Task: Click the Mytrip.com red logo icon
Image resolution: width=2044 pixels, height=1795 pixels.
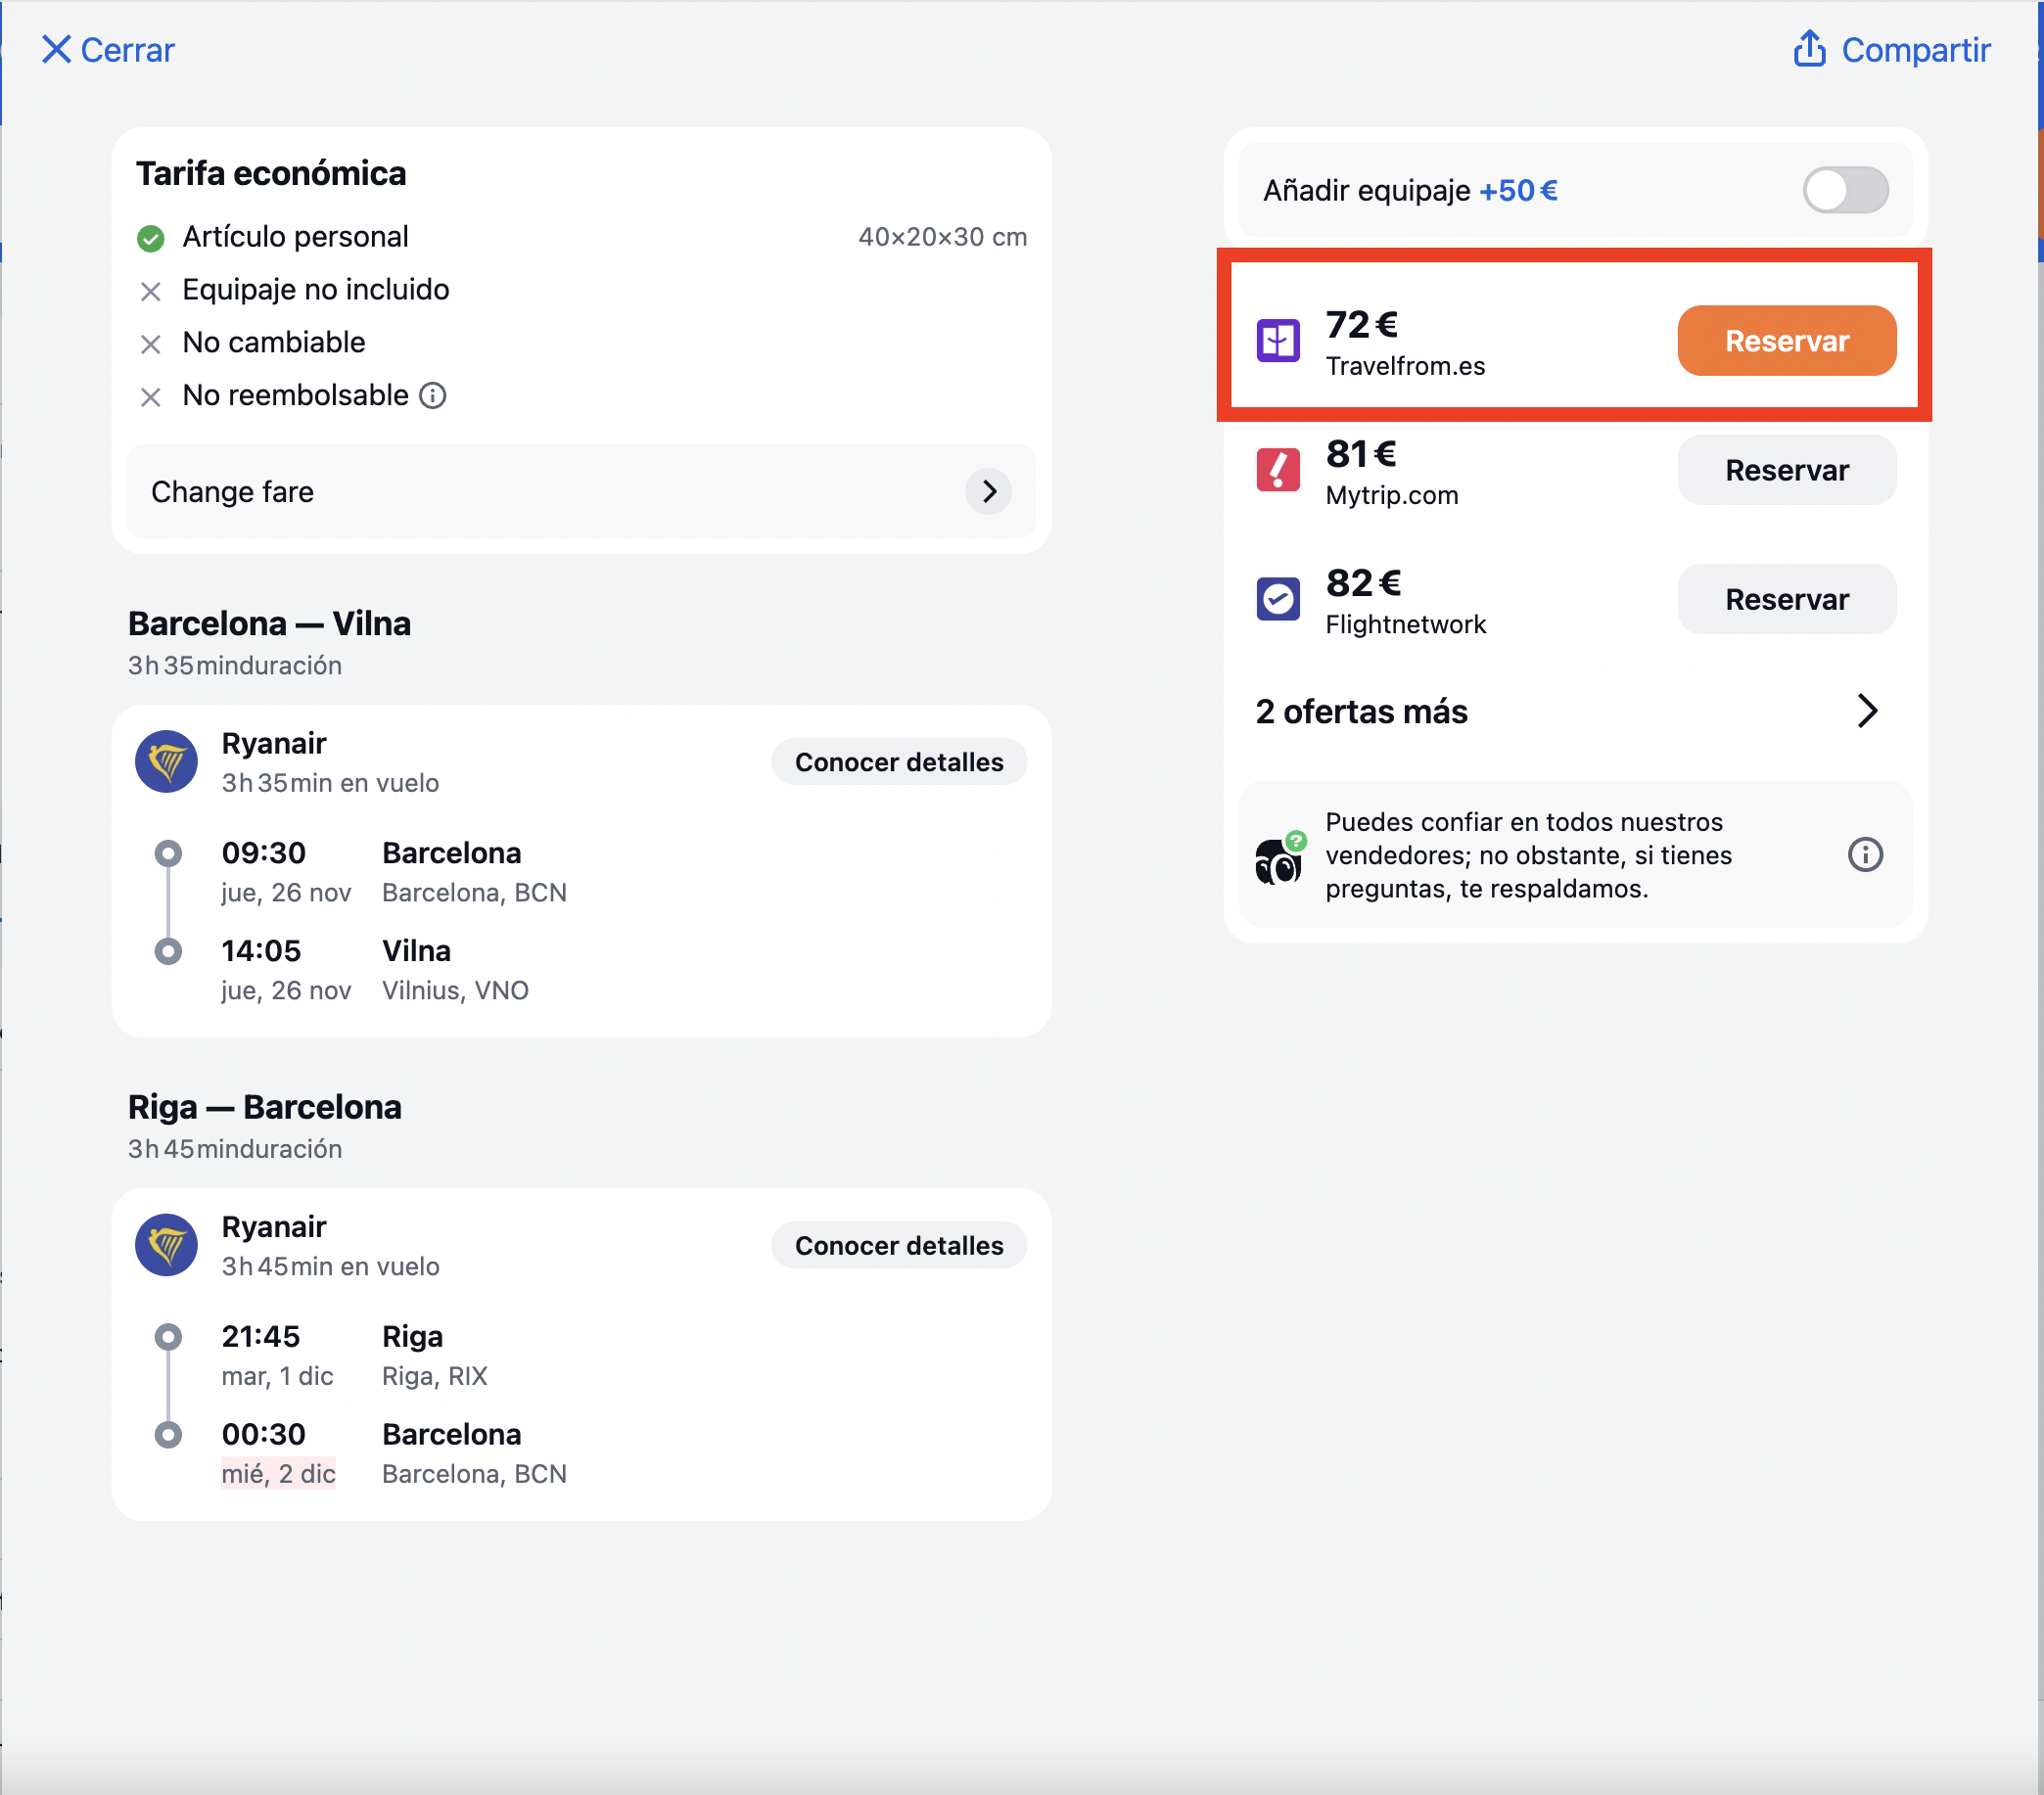Action: [x=1277, y=470]
